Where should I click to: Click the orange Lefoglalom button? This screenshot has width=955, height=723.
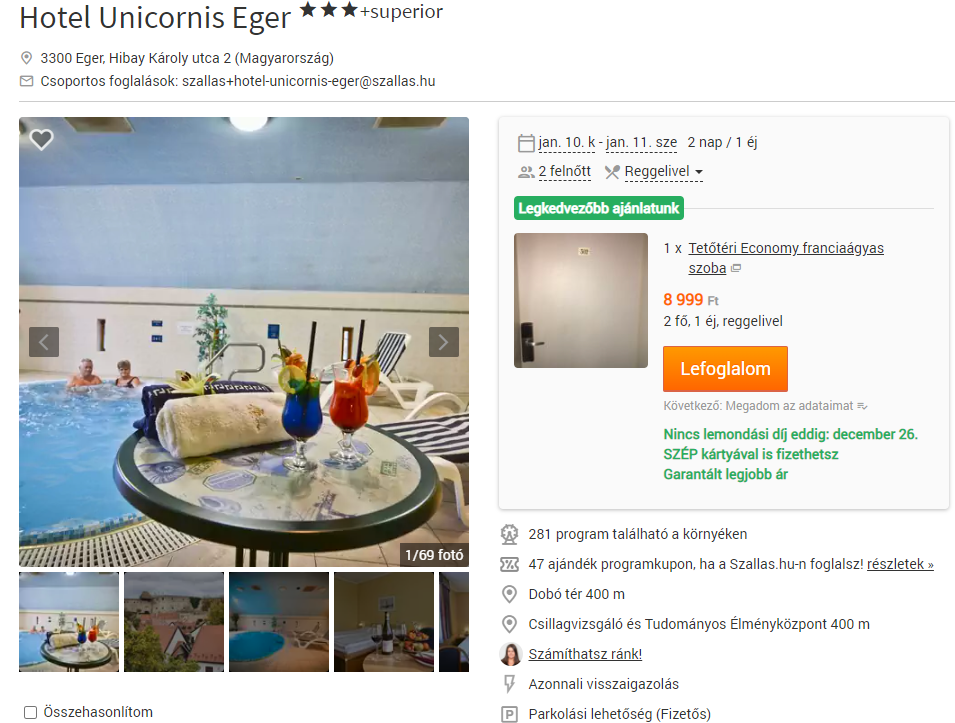tap(725, 369)
